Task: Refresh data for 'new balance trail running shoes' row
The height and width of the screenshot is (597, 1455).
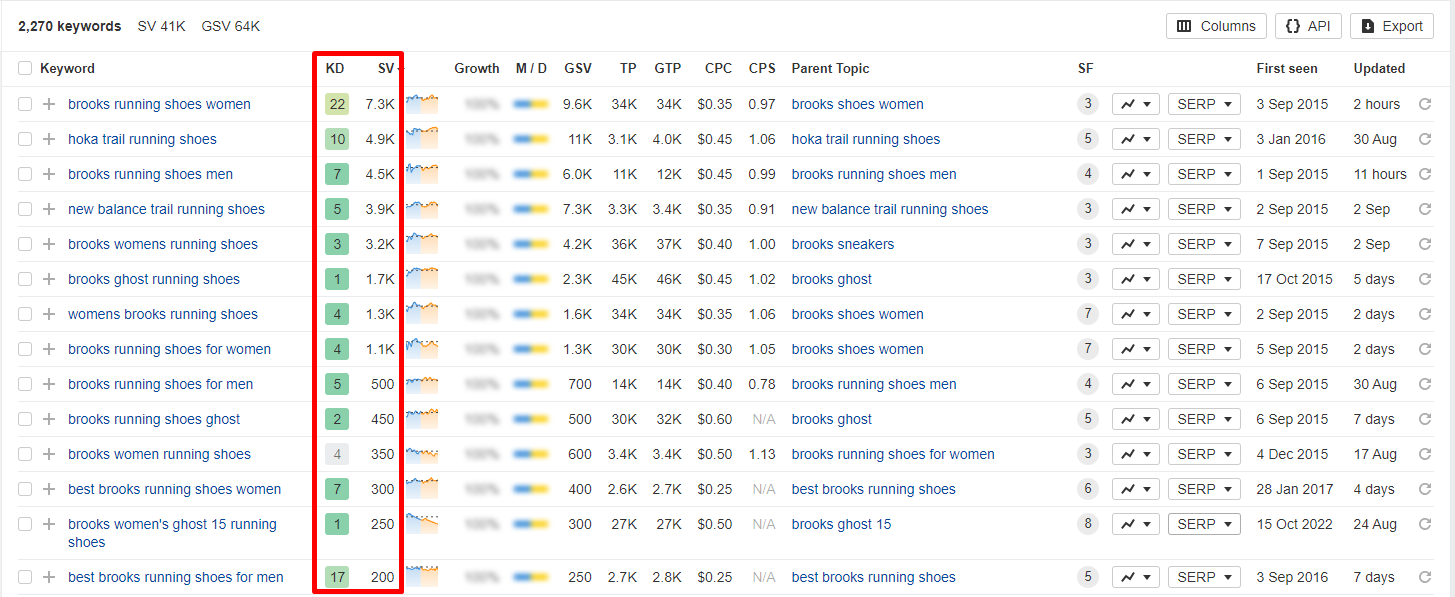Action: tap(1425, 209)
